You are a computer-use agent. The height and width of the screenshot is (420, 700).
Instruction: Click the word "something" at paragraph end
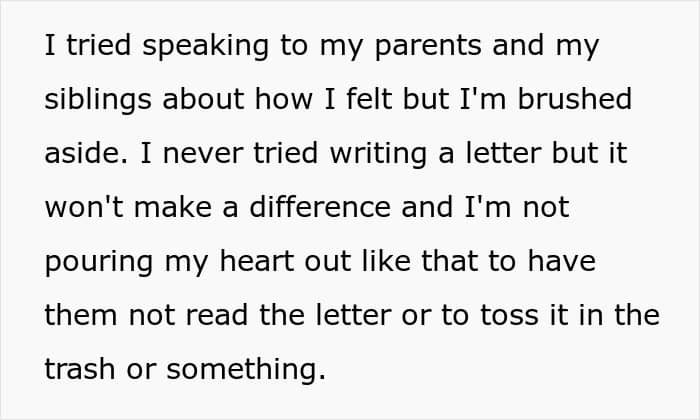click(243, 369)
